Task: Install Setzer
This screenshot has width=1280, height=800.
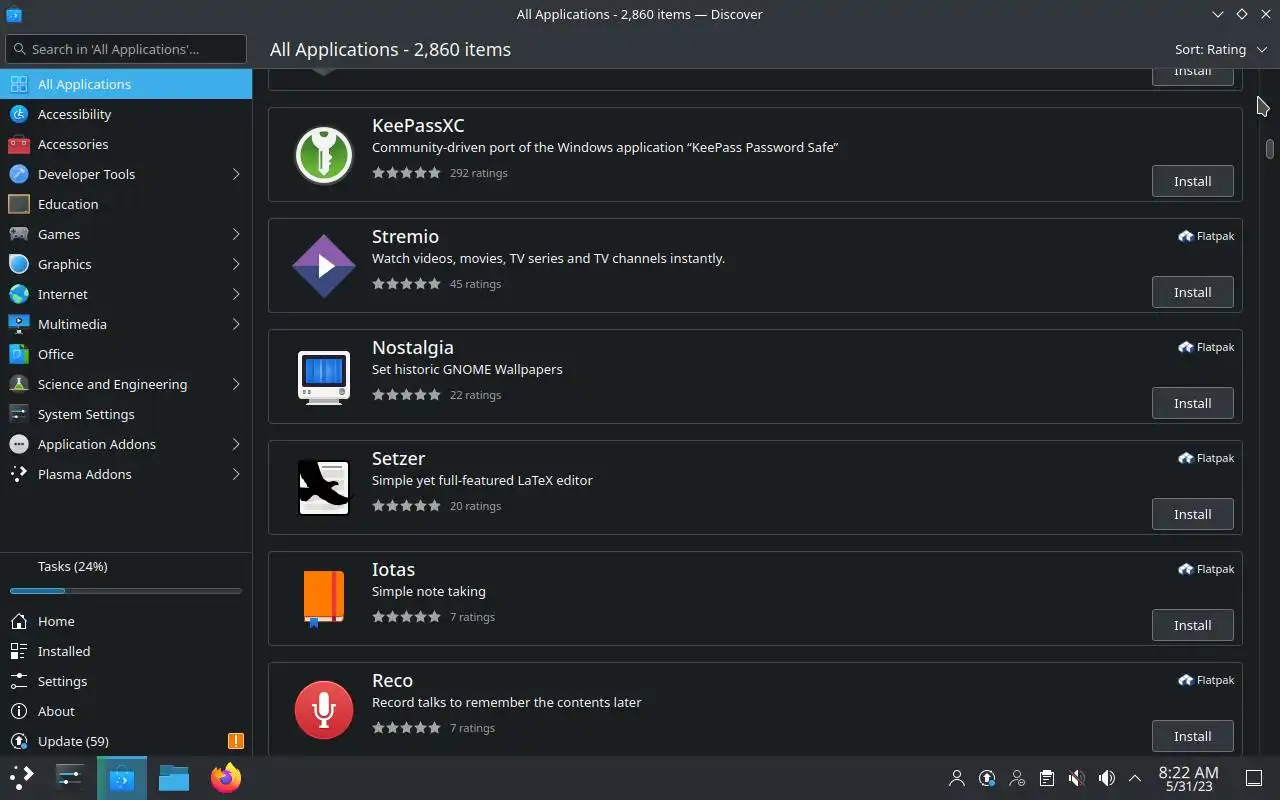Action: tap(1192, 514)
